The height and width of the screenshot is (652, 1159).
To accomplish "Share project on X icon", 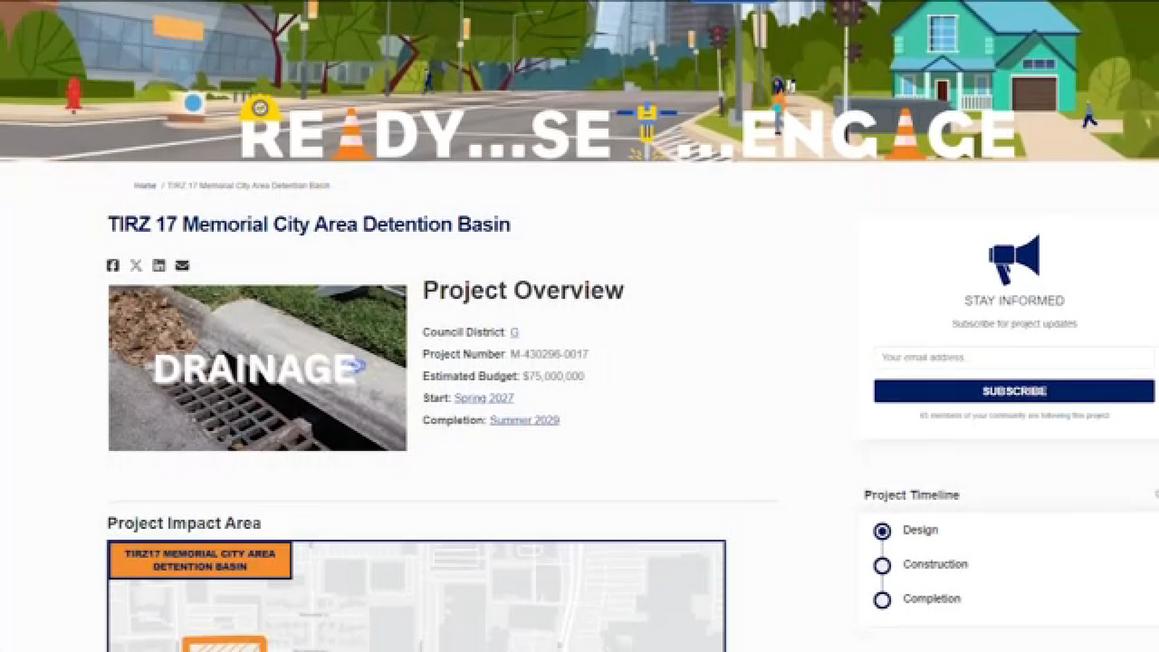I will point(136,265).
